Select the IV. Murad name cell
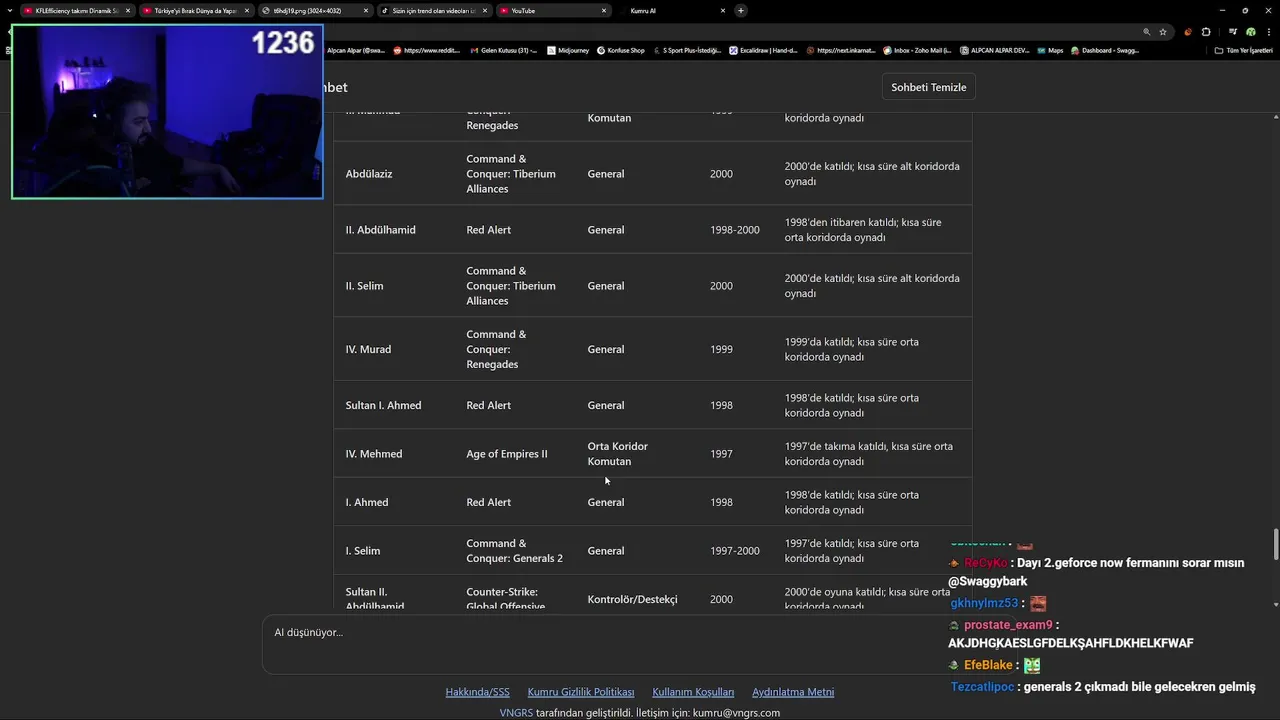 tap(368, 349)
